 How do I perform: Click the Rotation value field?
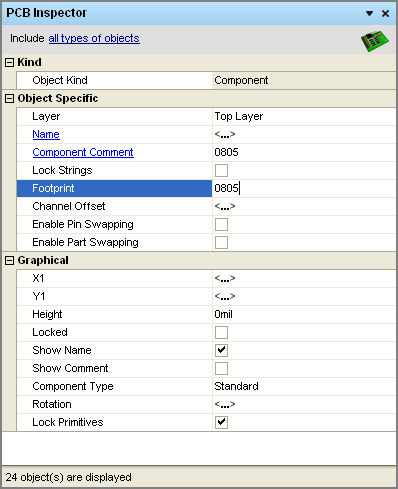pyautogui.click(x=304, y=404)
